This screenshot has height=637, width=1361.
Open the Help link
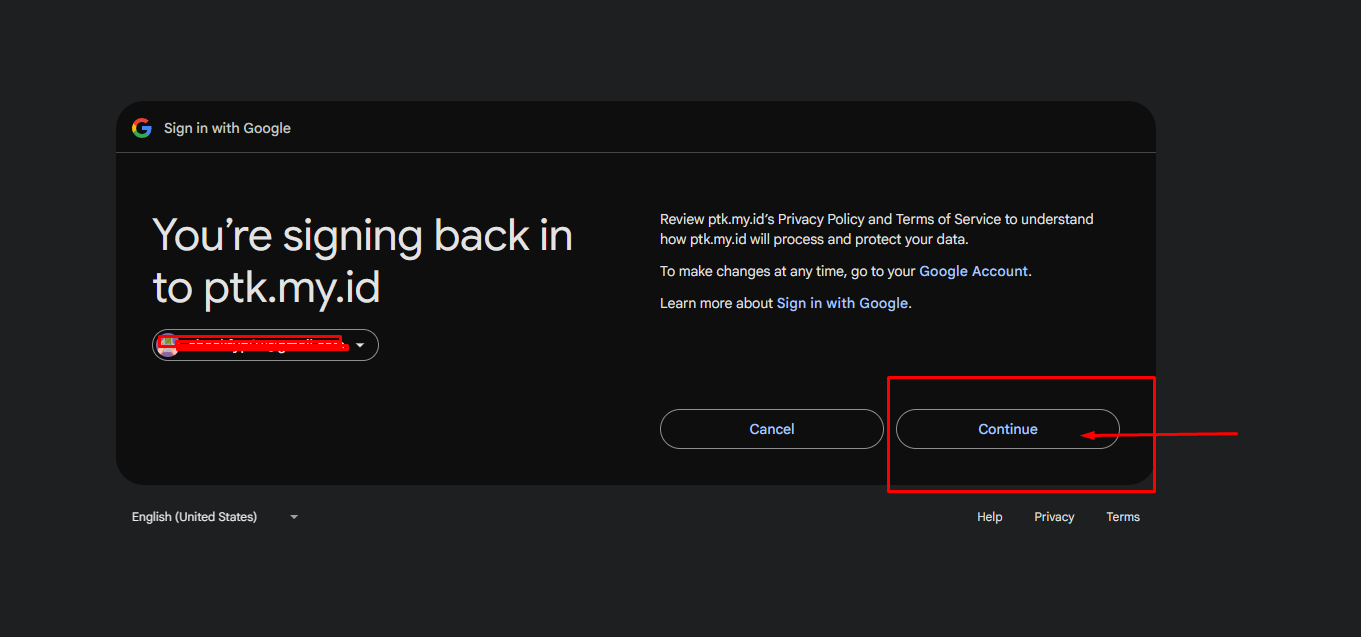point(990,517)
